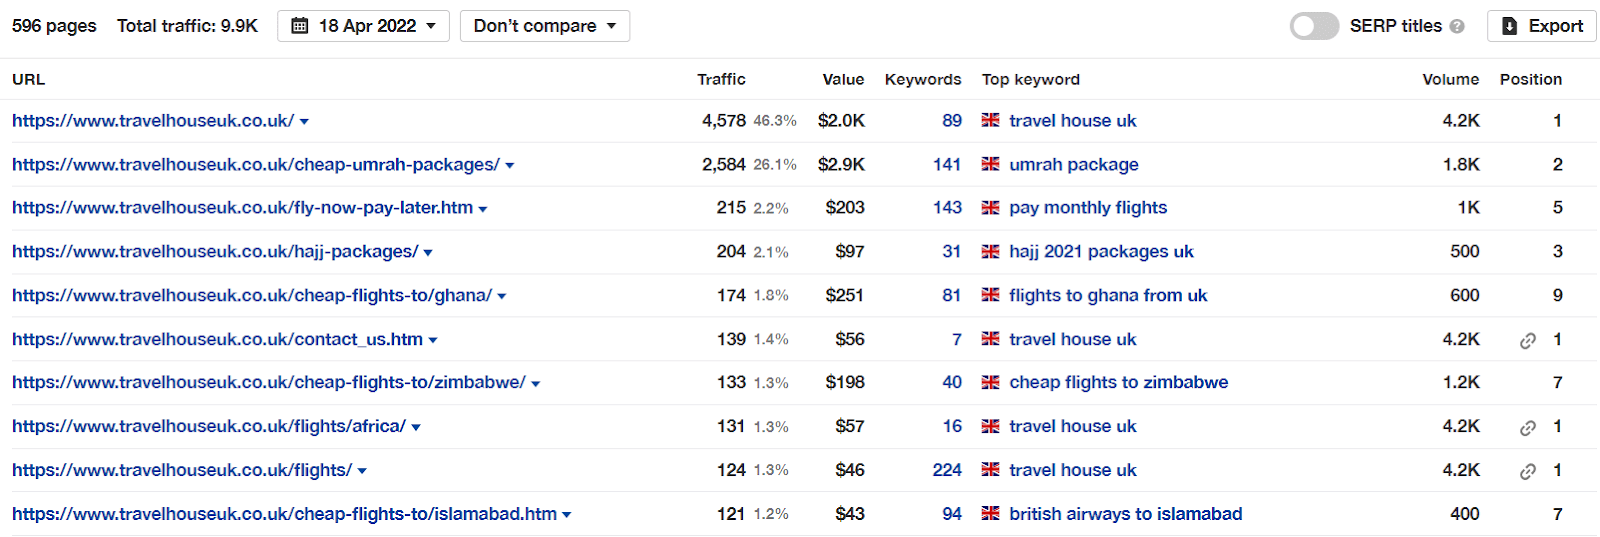Click link icon in flights/ row
The image size is (1600, 537).
point(1527,471)
